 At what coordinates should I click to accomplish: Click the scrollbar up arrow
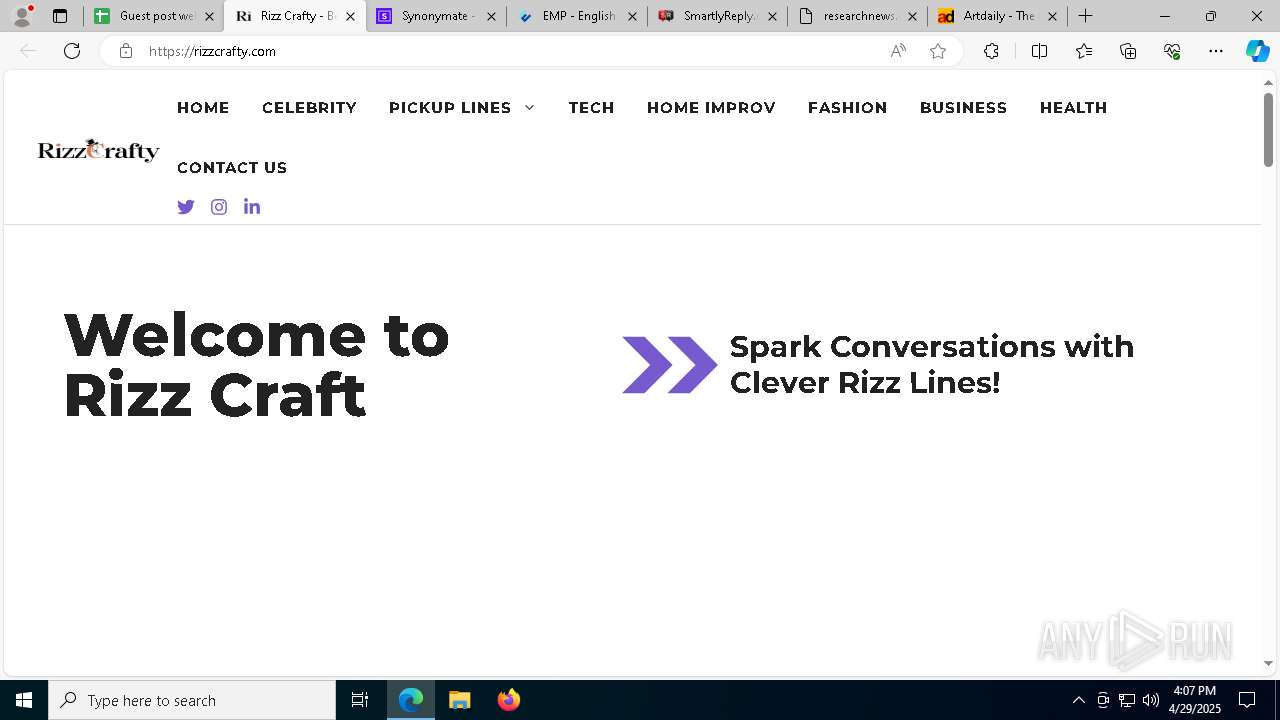point(1268,82)
